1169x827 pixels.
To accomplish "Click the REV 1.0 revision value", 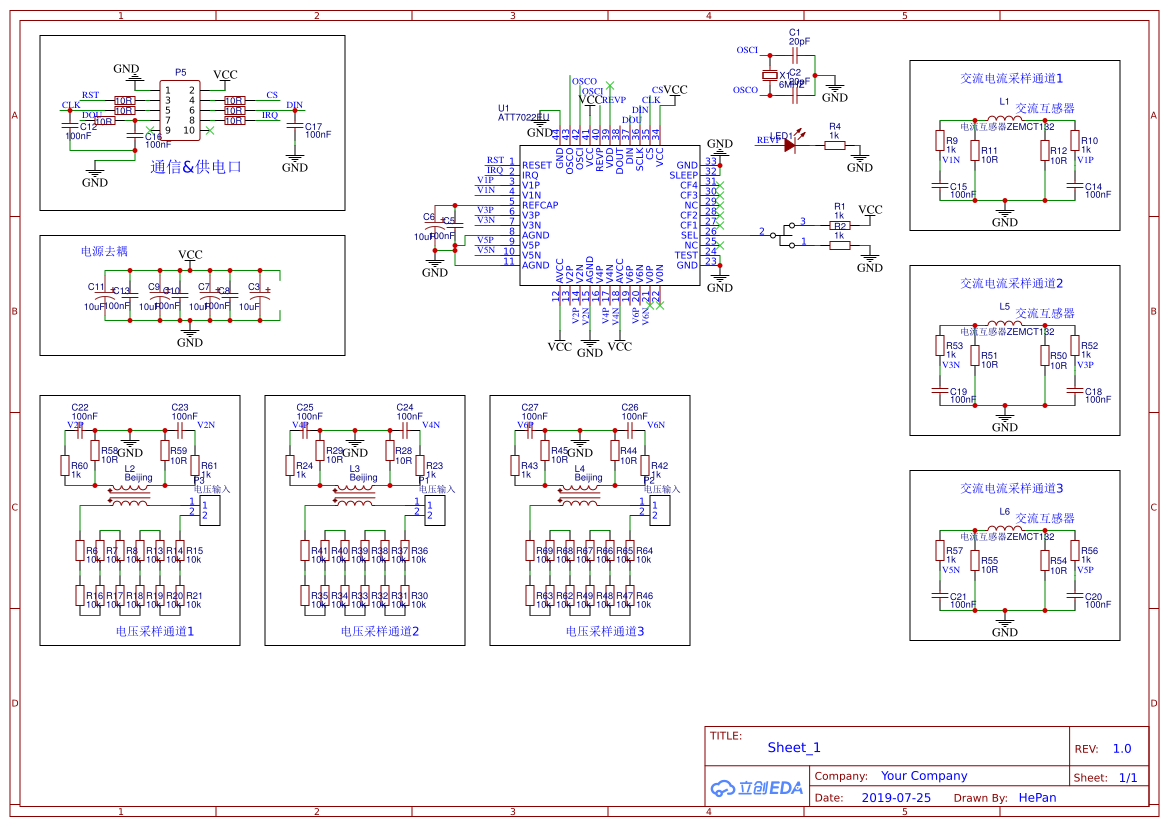I will 1121,749.
